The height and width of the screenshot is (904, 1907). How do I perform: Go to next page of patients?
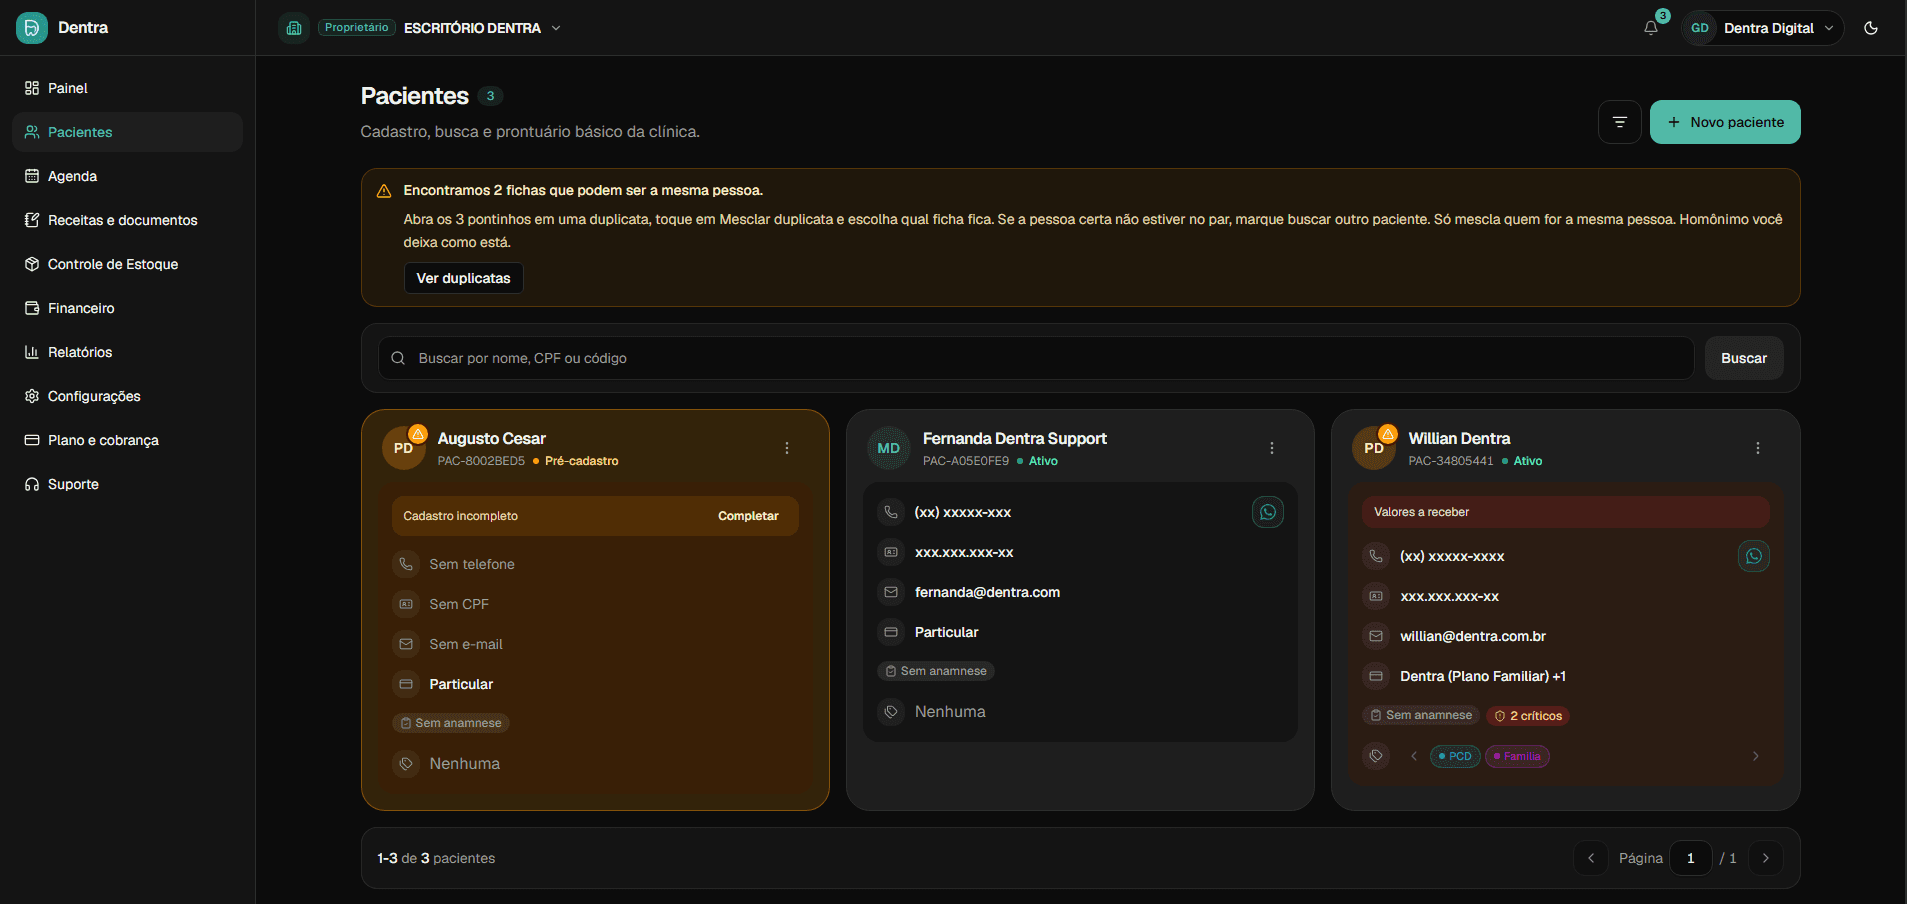coord(1766,858)
